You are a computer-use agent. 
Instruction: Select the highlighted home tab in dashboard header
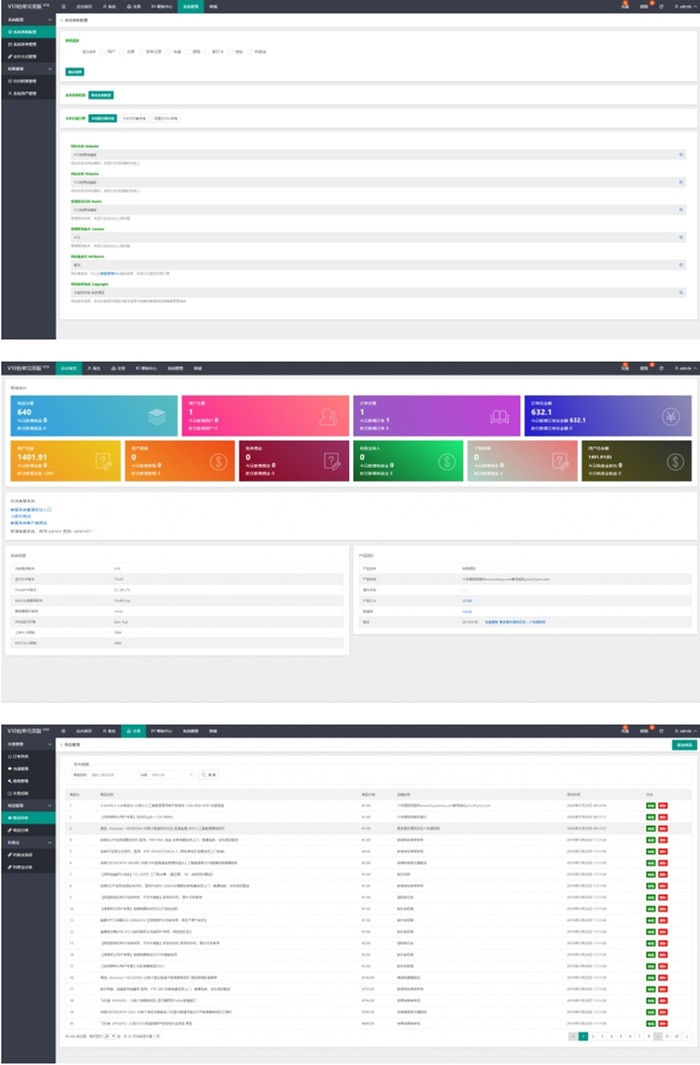coord(69,368)
